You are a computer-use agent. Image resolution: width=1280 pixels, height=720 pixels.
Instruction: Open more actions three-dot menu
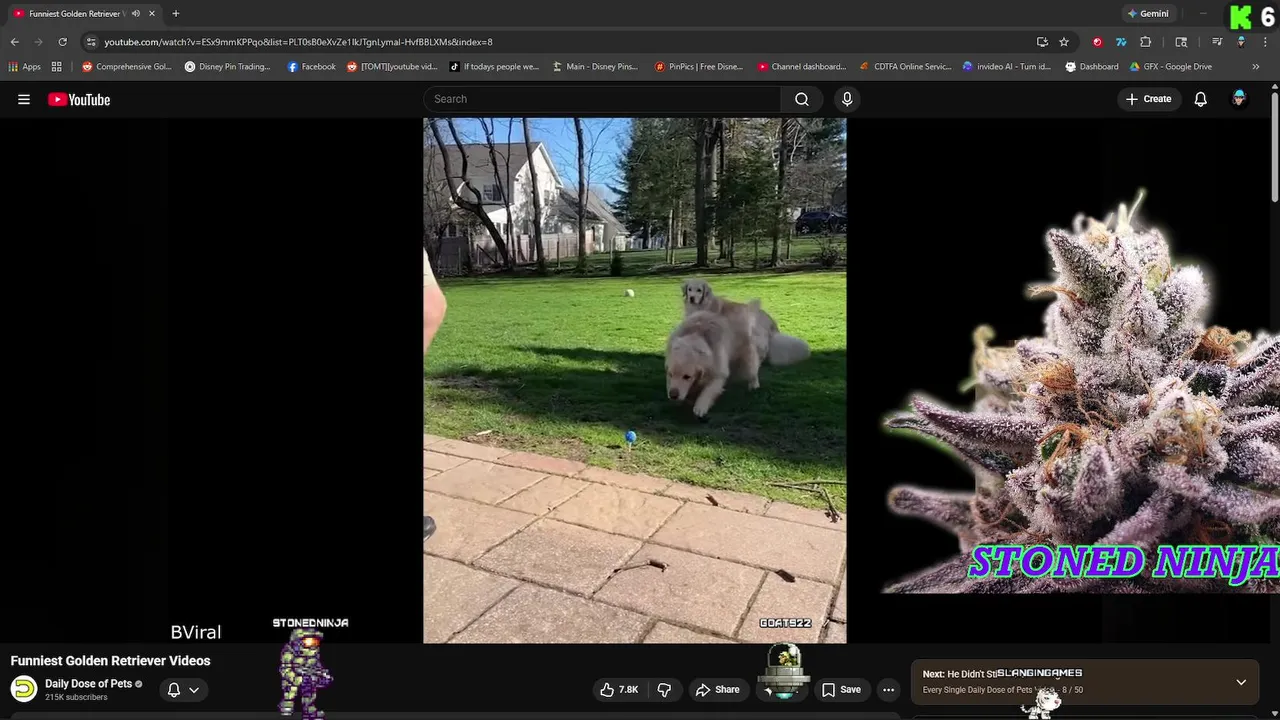888,689
